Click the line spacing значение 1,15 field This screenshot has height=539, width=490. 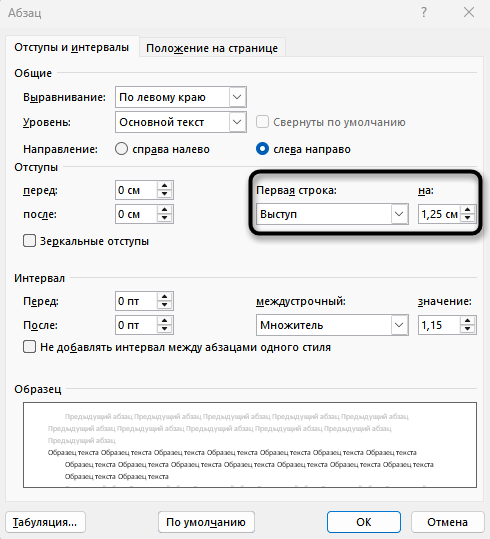[x=439, y=325]
